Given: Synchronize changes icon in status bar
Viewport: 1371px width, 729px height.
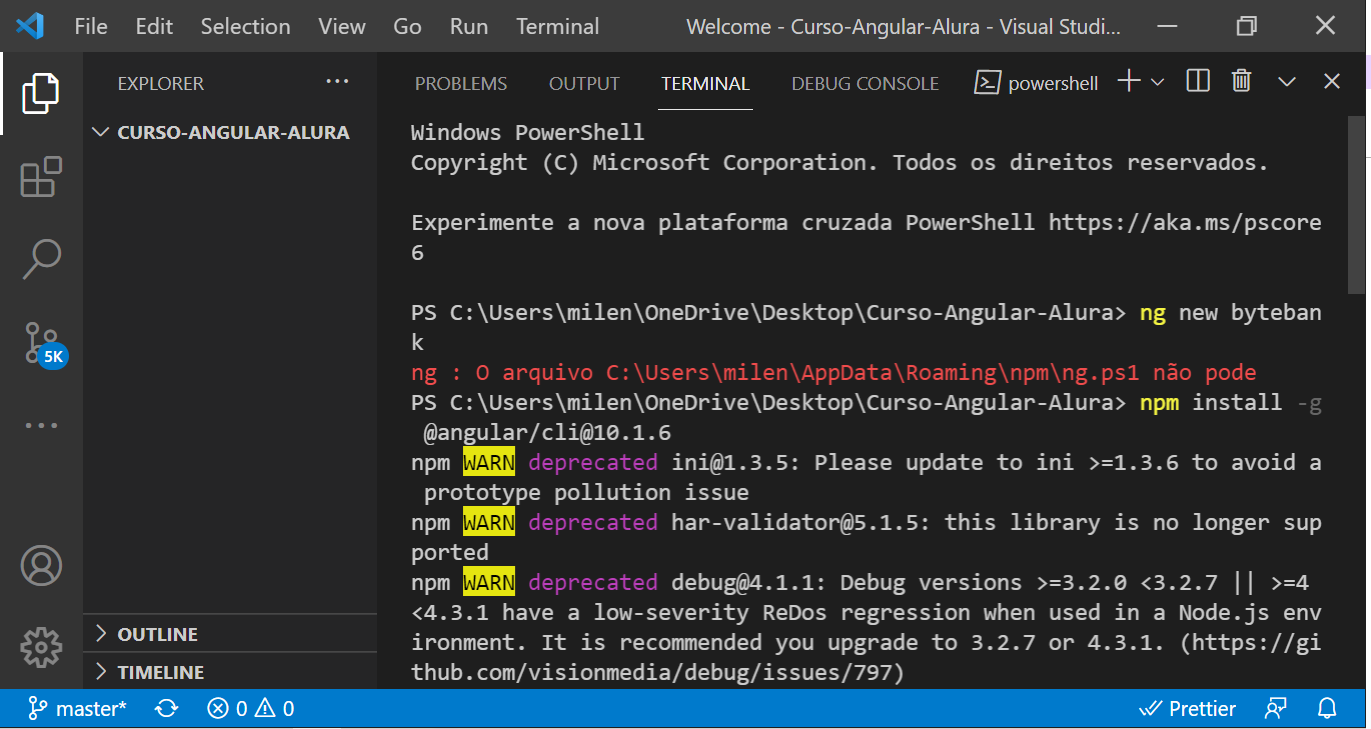Looking at the screenshot, I should point(166,709).
